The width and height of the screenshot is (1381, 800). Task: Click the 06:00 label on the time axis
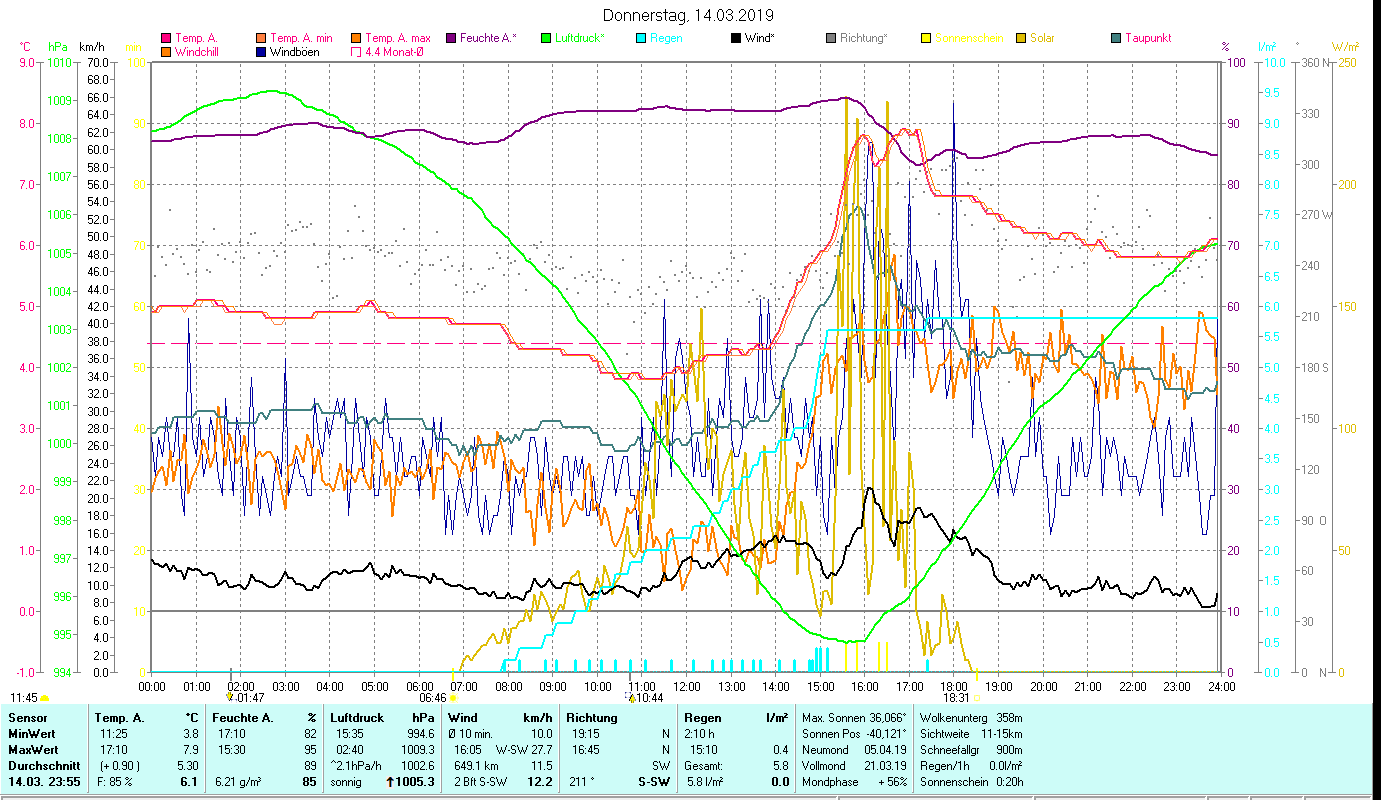point(420,686)
